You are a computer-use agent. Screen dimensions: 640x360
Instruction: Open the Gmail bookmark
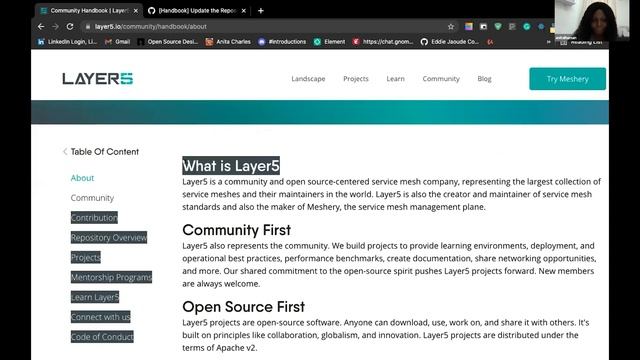tap(118, 42)
